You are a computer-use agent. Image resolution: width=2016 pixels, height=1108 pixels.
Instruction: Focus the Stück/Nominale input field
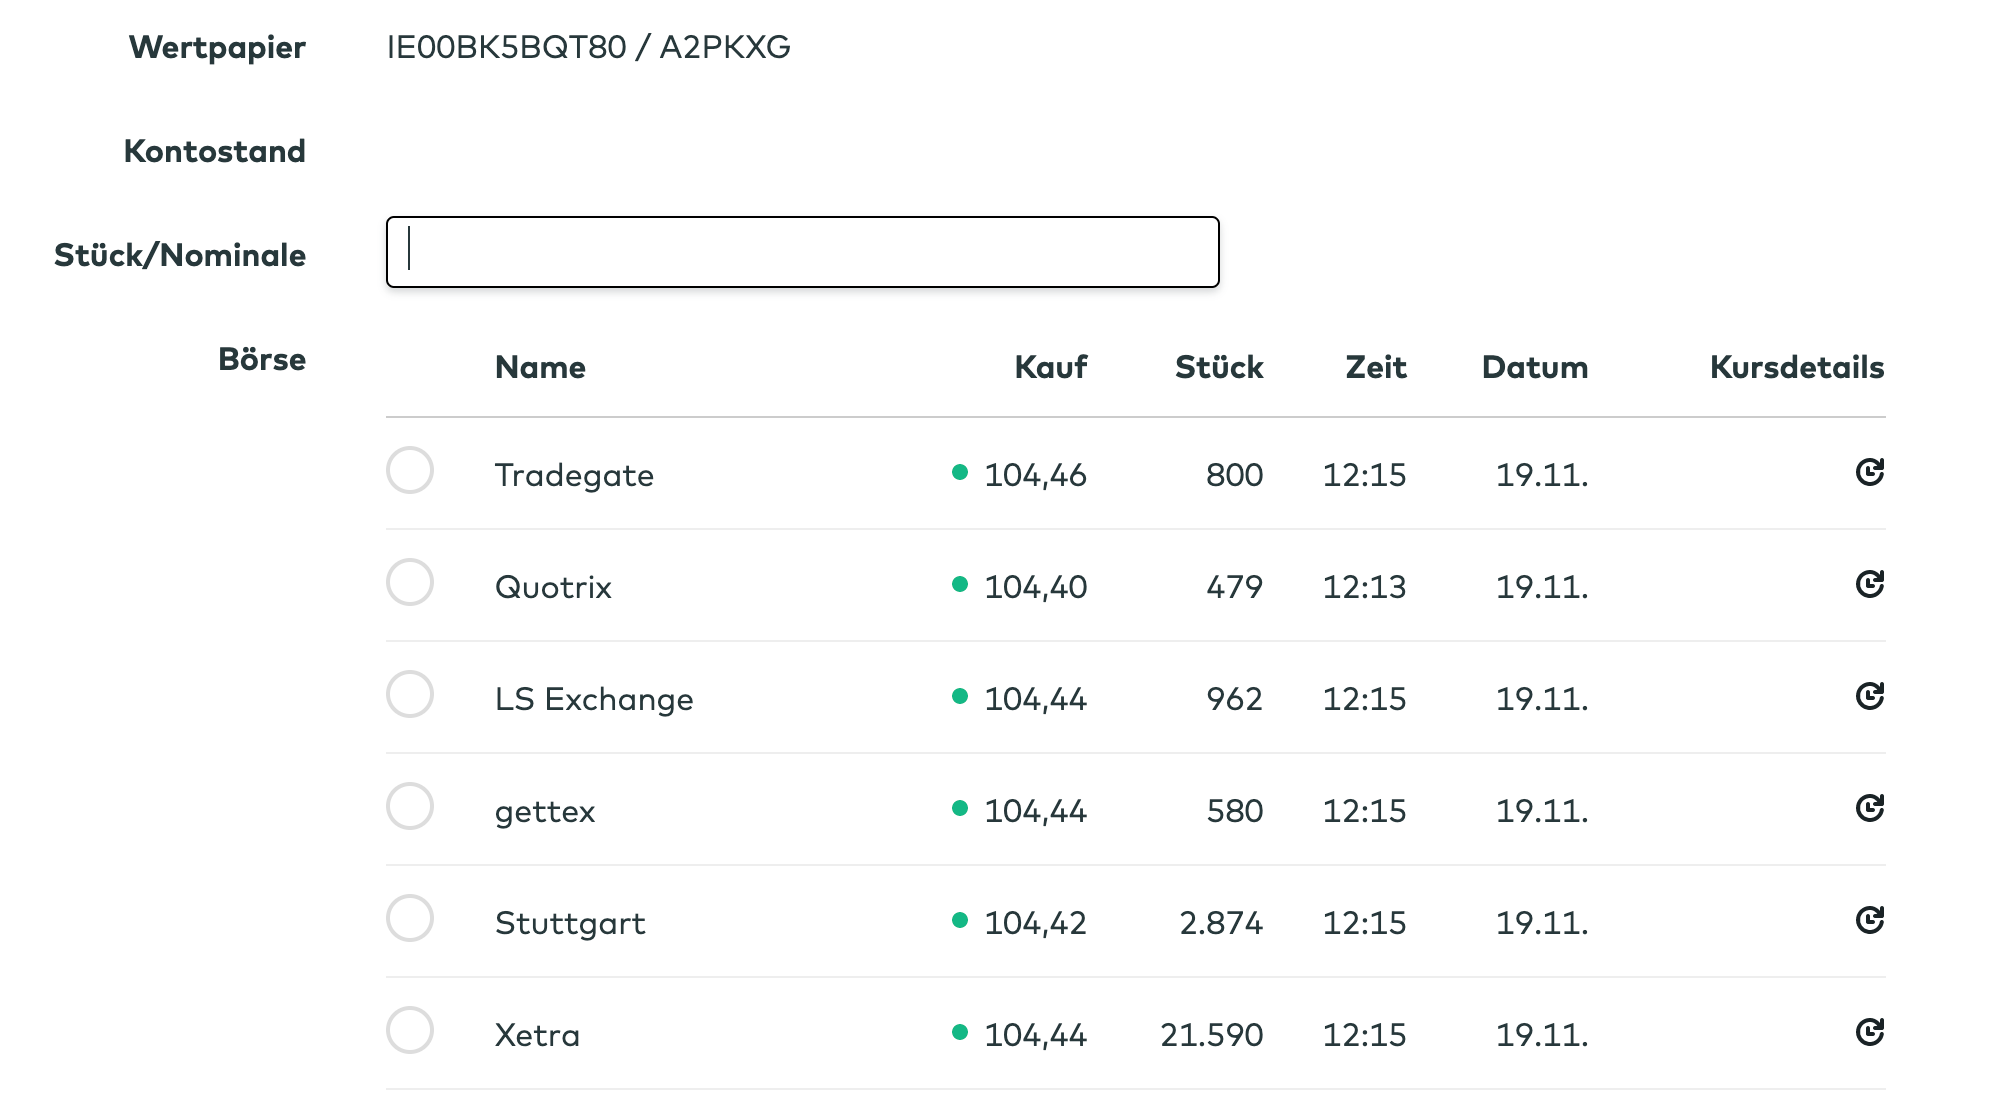pyautogui.click(x=802, y=252)
